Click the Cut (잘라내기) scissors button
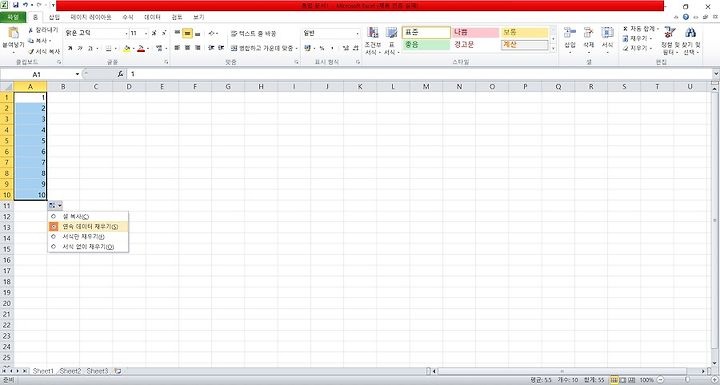This screenshot has height=385, width=720. (x=43, y=30)
